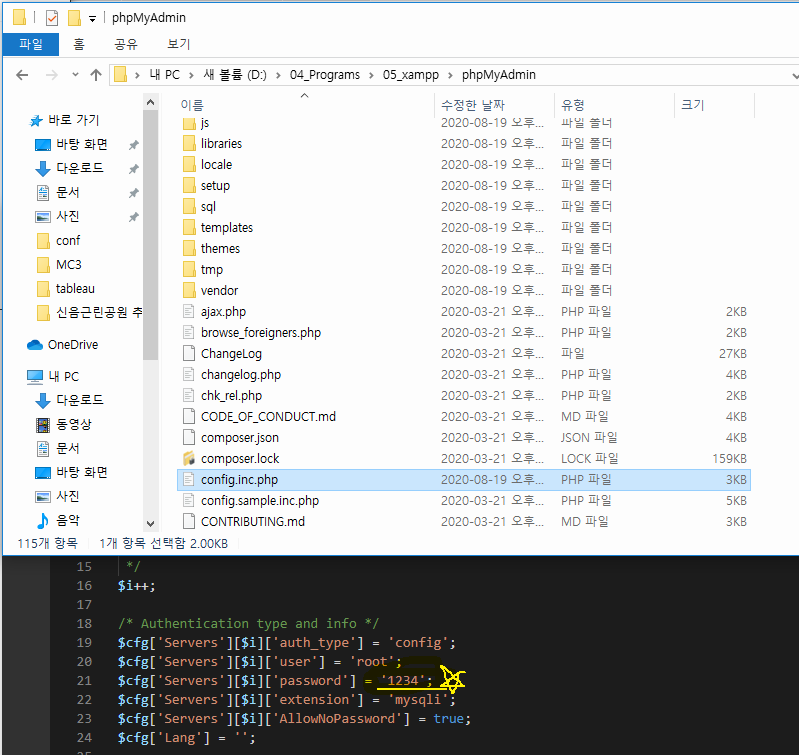Click the 'root' user value in code editor
799x755 pixels.
372,662
